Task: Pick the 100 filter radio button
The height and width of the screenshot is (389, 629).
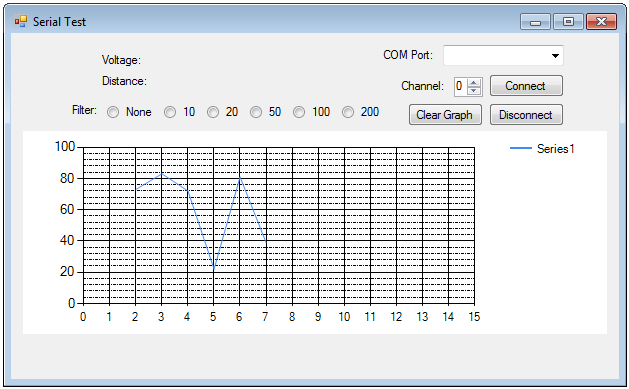Action: (299, 112)
